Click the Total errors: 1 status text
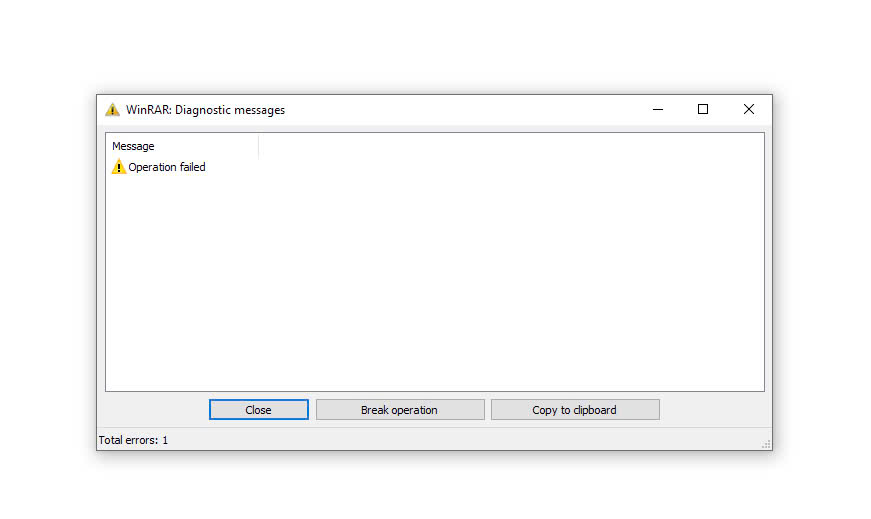This screenshot has height=519, width=871. point(133,440)
